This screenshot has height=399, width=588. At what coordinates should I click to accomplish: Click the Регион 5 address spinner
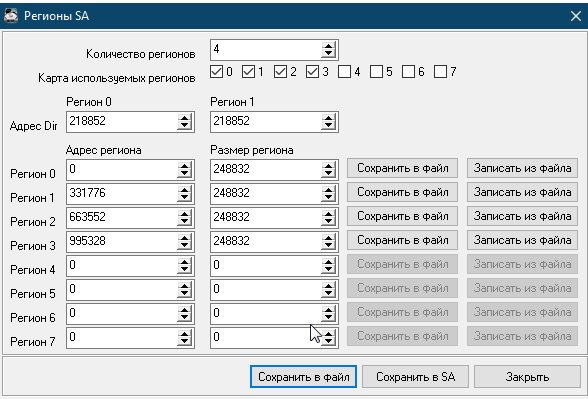184,290
